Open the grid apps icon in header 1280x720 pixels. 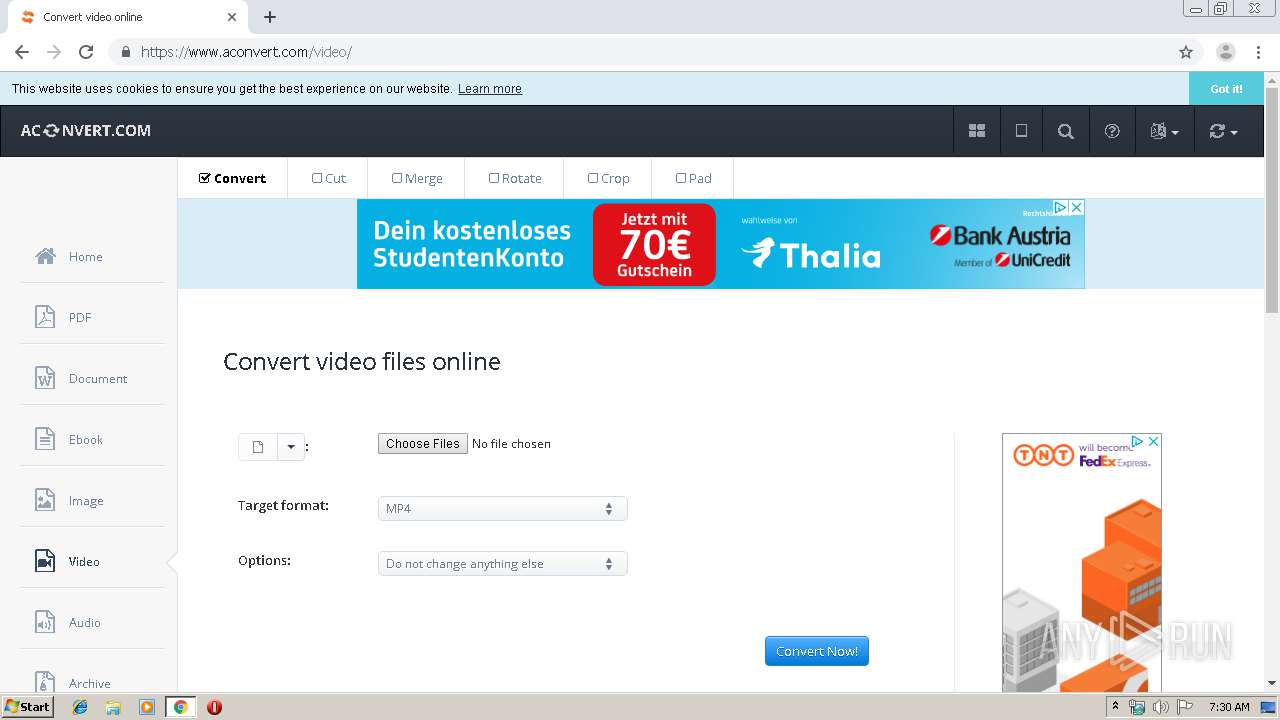(977, 131)
